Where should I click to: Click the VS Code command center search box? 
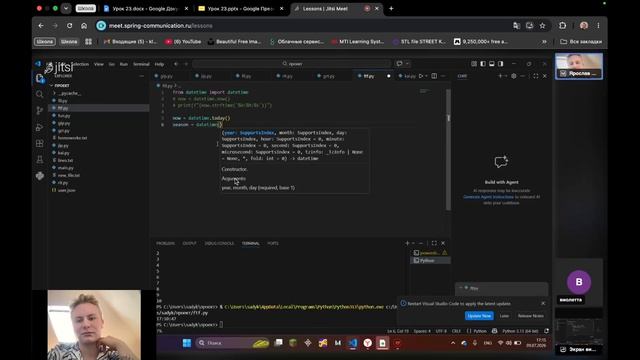tap(291, 64)
